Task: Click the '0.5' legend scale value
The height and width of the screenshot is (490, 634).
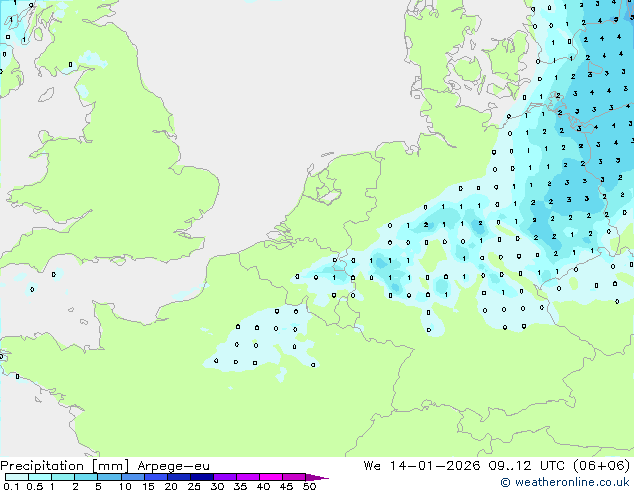Action: coord(35,486)
